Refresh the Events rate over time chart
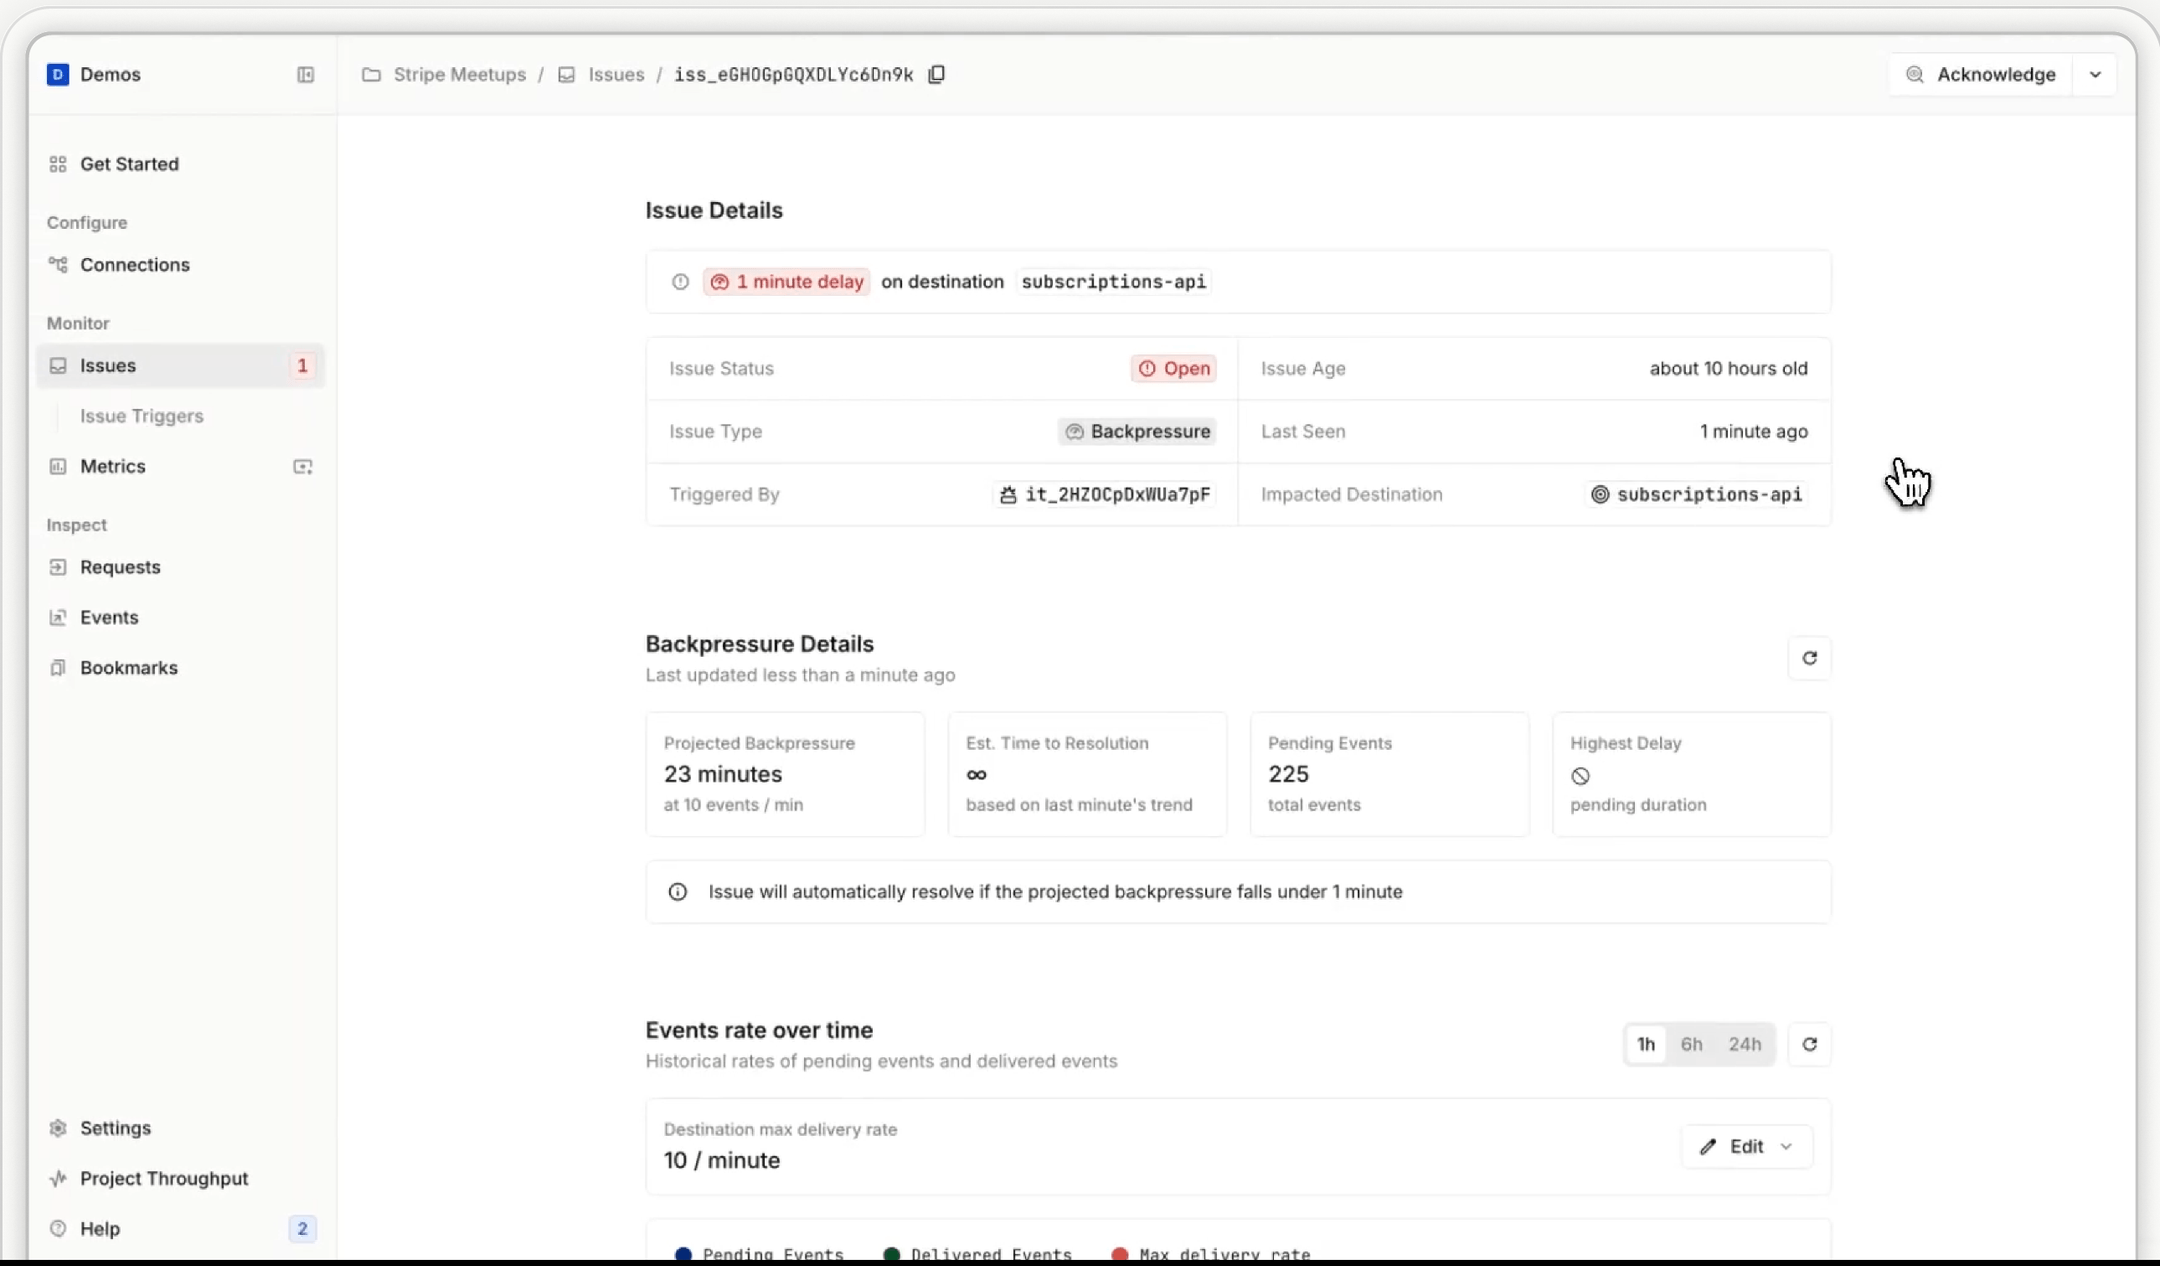Screen dimensions: 2160x1266 (1811, 1043)
